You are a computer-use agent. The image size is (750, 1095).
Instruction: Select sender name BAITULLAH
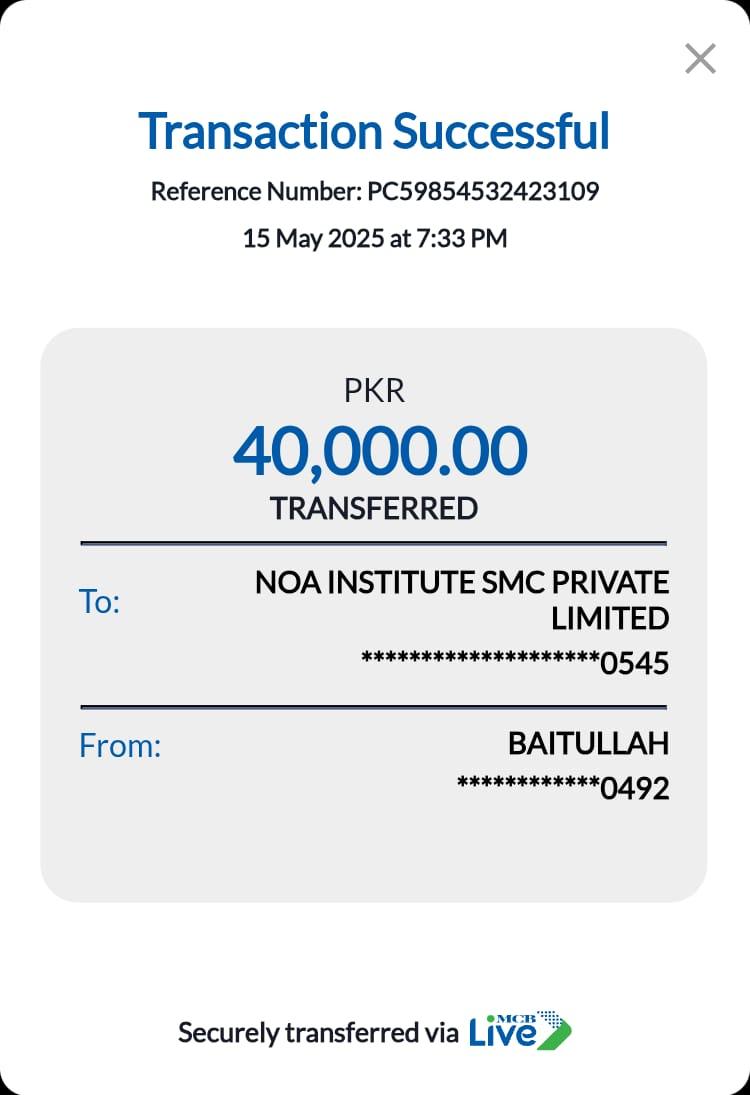pos(588,744)
